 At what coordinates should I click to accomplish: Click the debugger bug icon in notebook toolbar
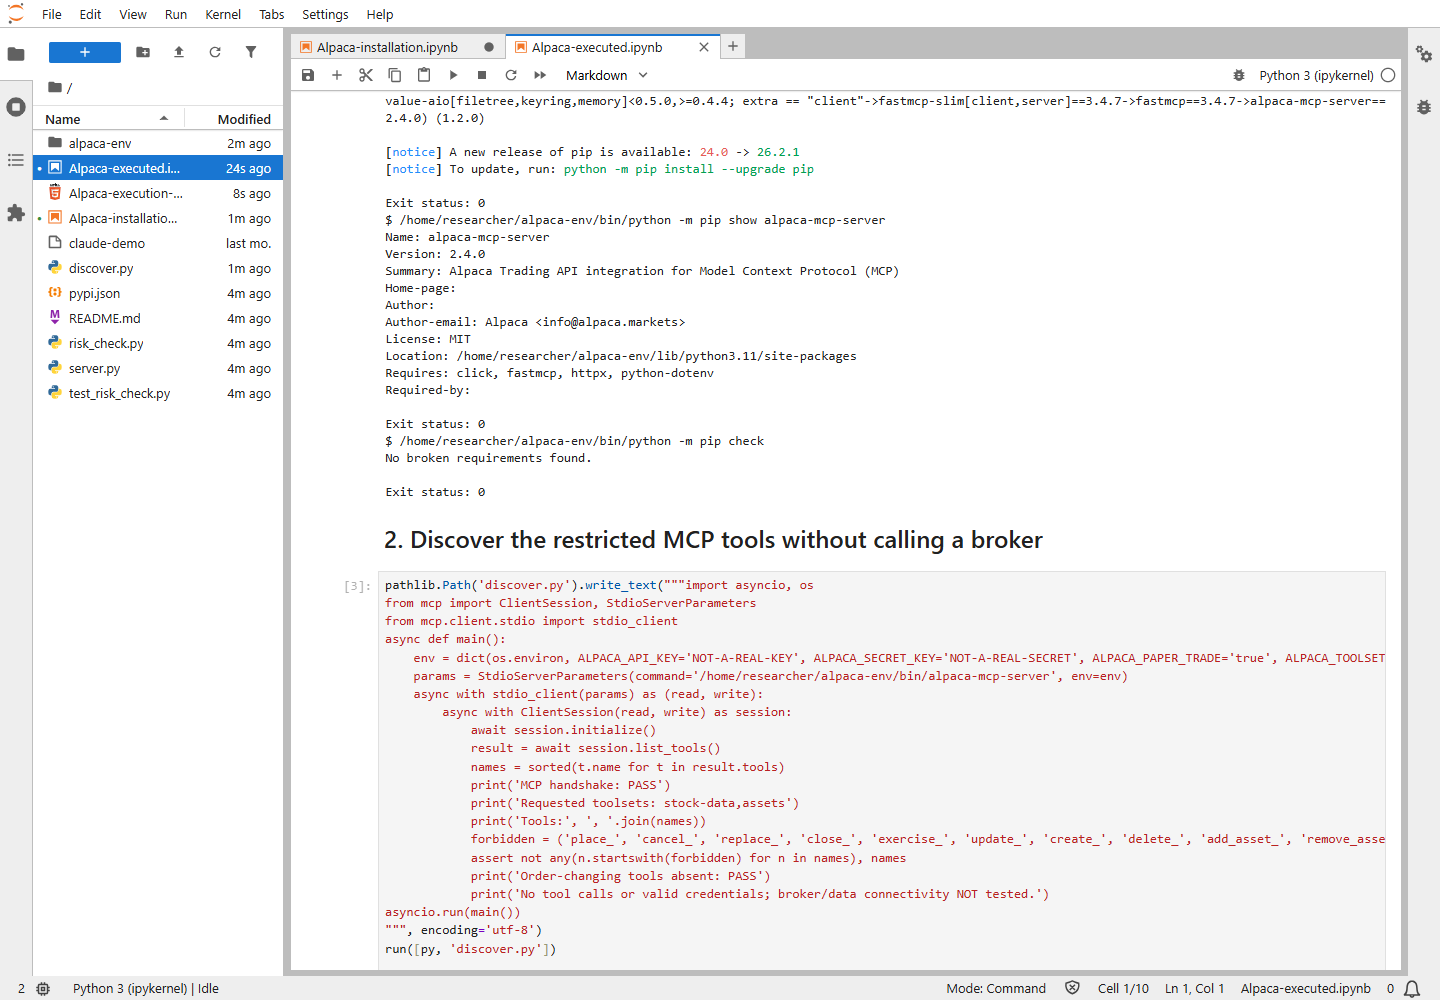[1239, 75]
